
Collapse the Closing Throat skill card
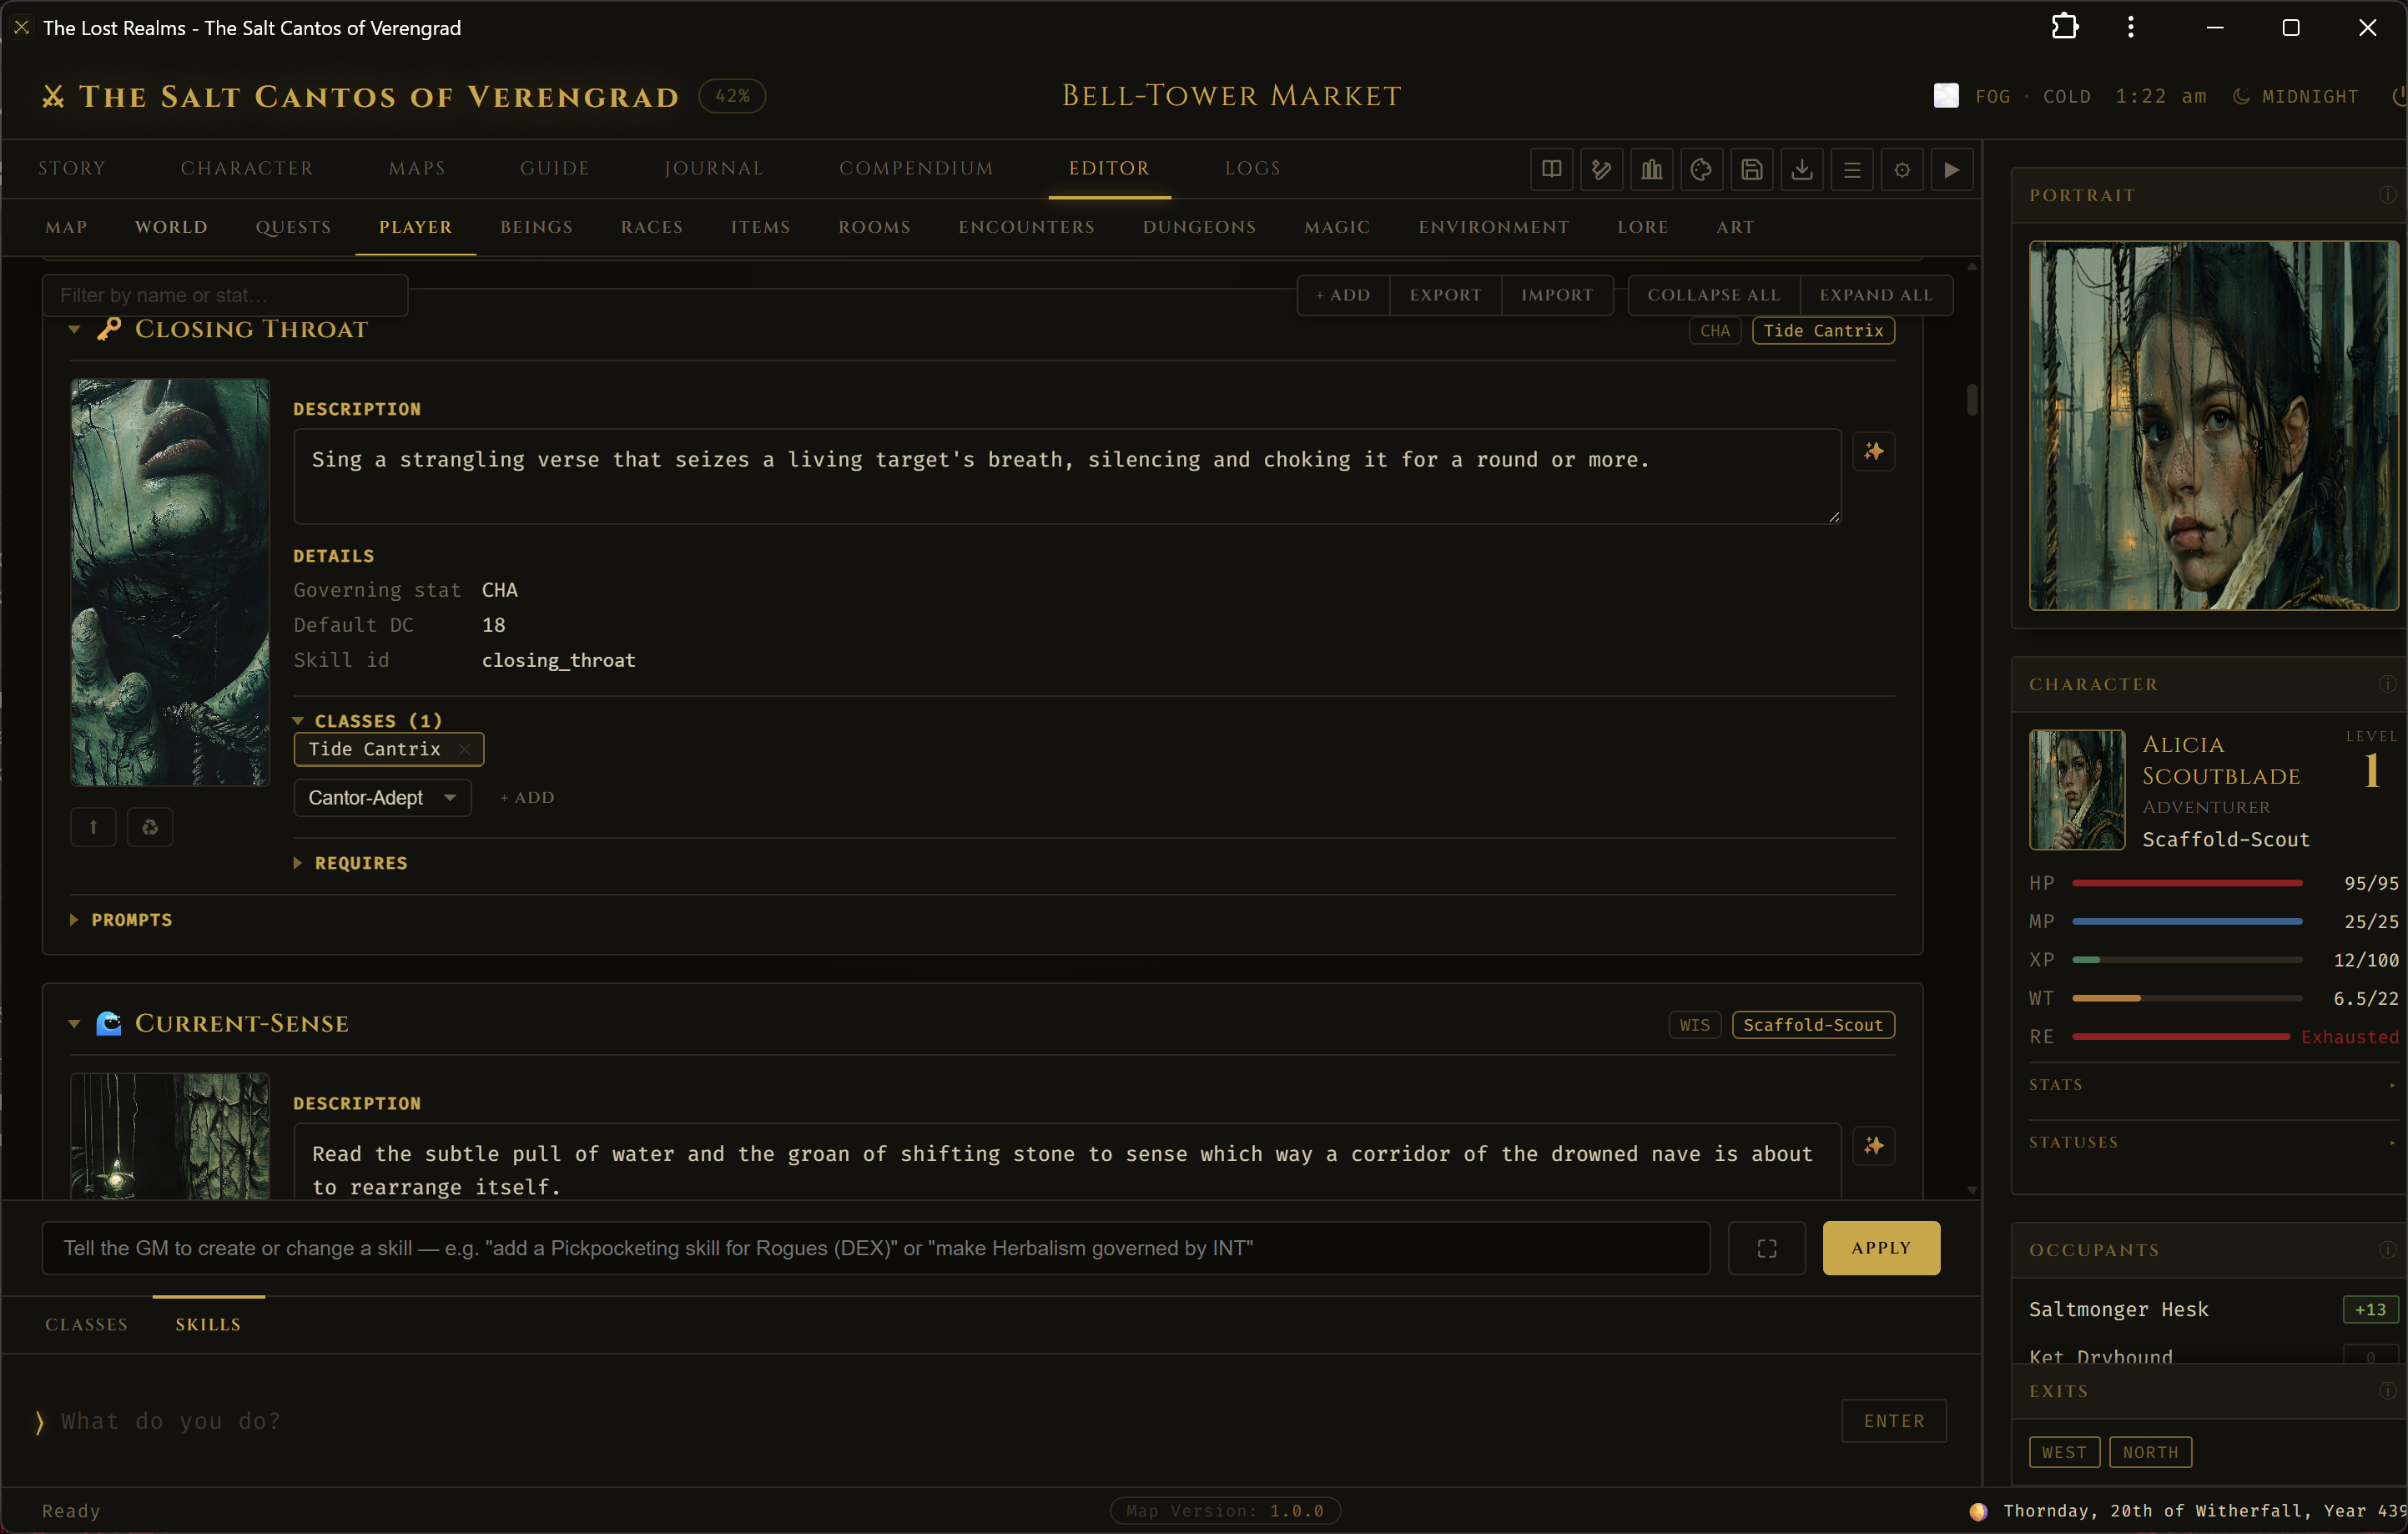pos(74,330)
